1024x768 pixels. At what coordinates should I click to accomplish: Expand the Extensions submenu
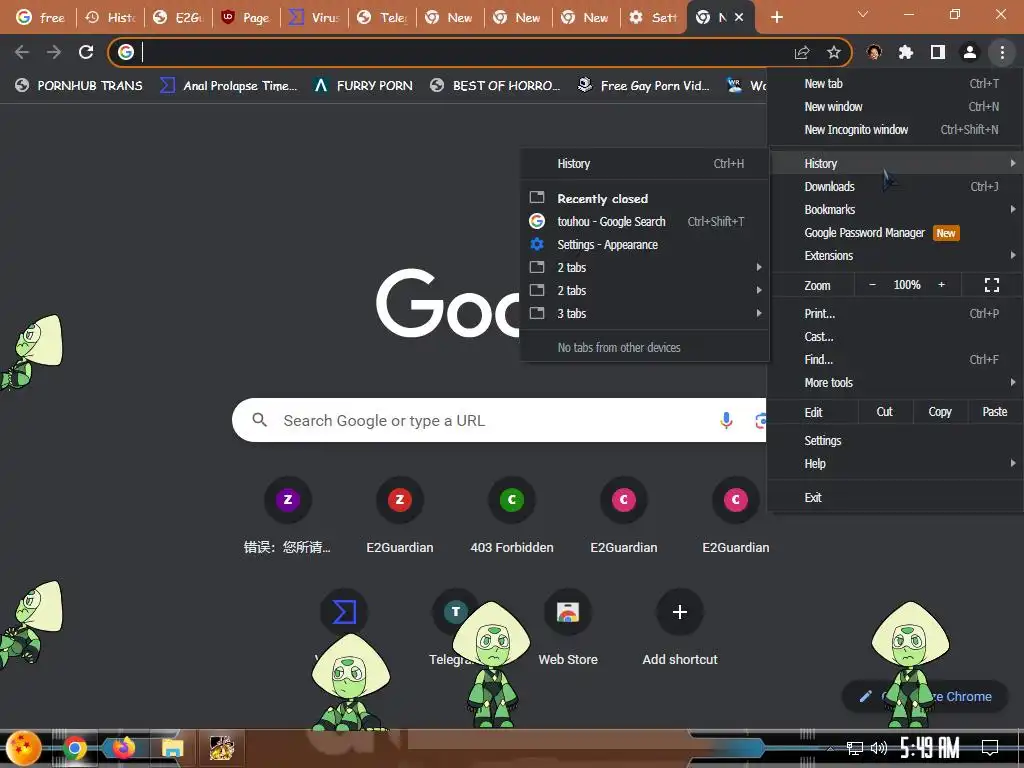click(x=895, y=256)
